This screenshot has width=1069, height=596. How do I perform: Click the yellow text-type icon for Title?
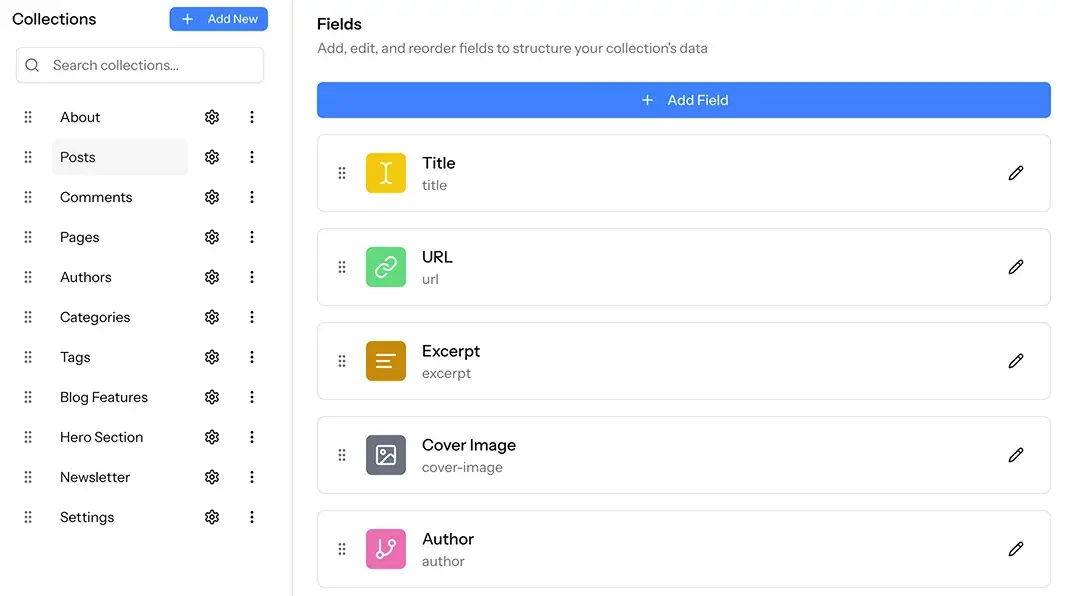tap(386, 173)
